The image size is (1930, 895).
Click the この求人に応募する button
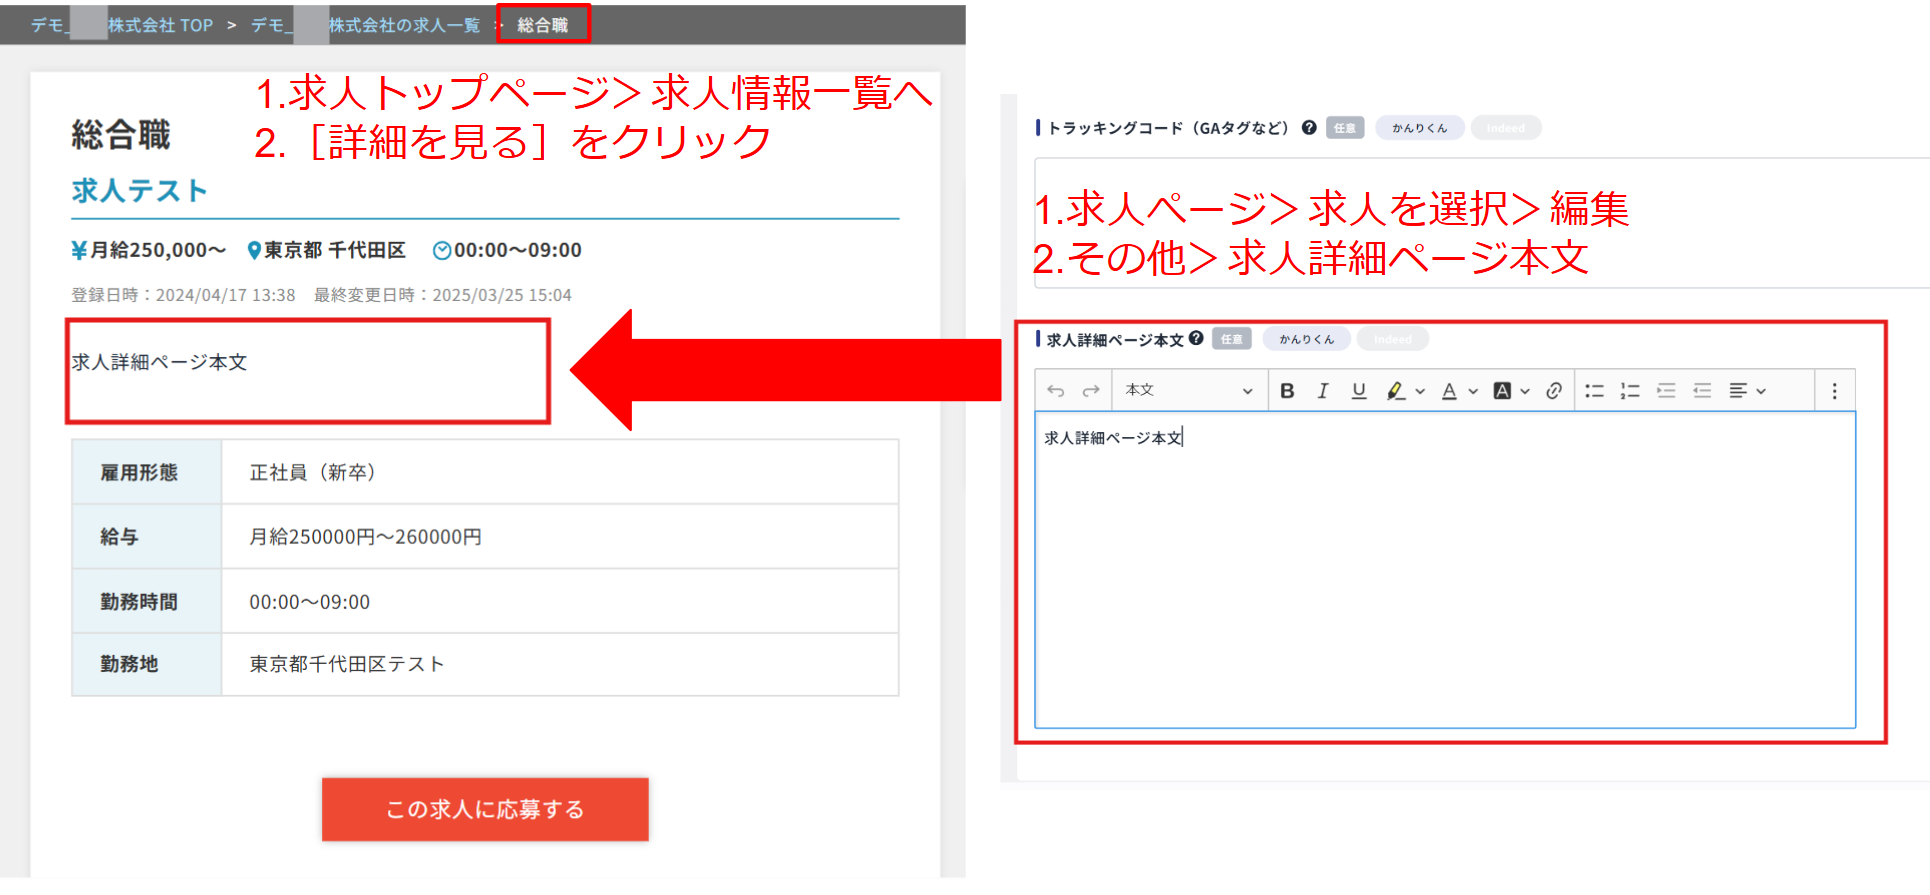[485, 809]
